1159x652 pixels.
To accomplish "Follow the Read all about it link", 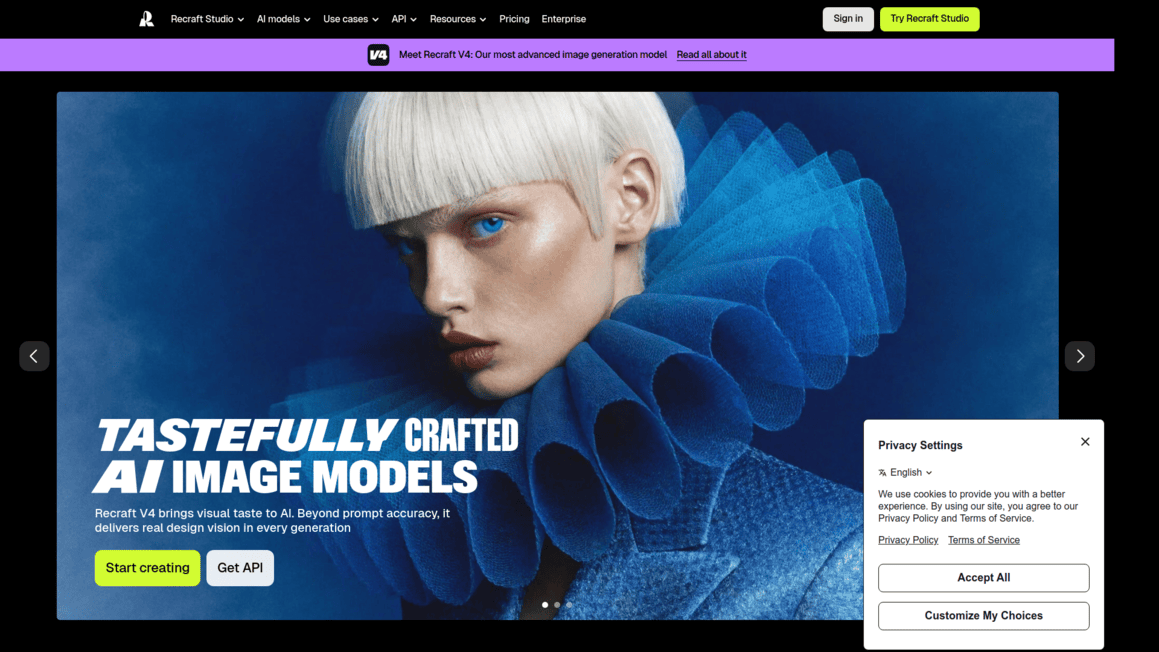I will (711, 55).
